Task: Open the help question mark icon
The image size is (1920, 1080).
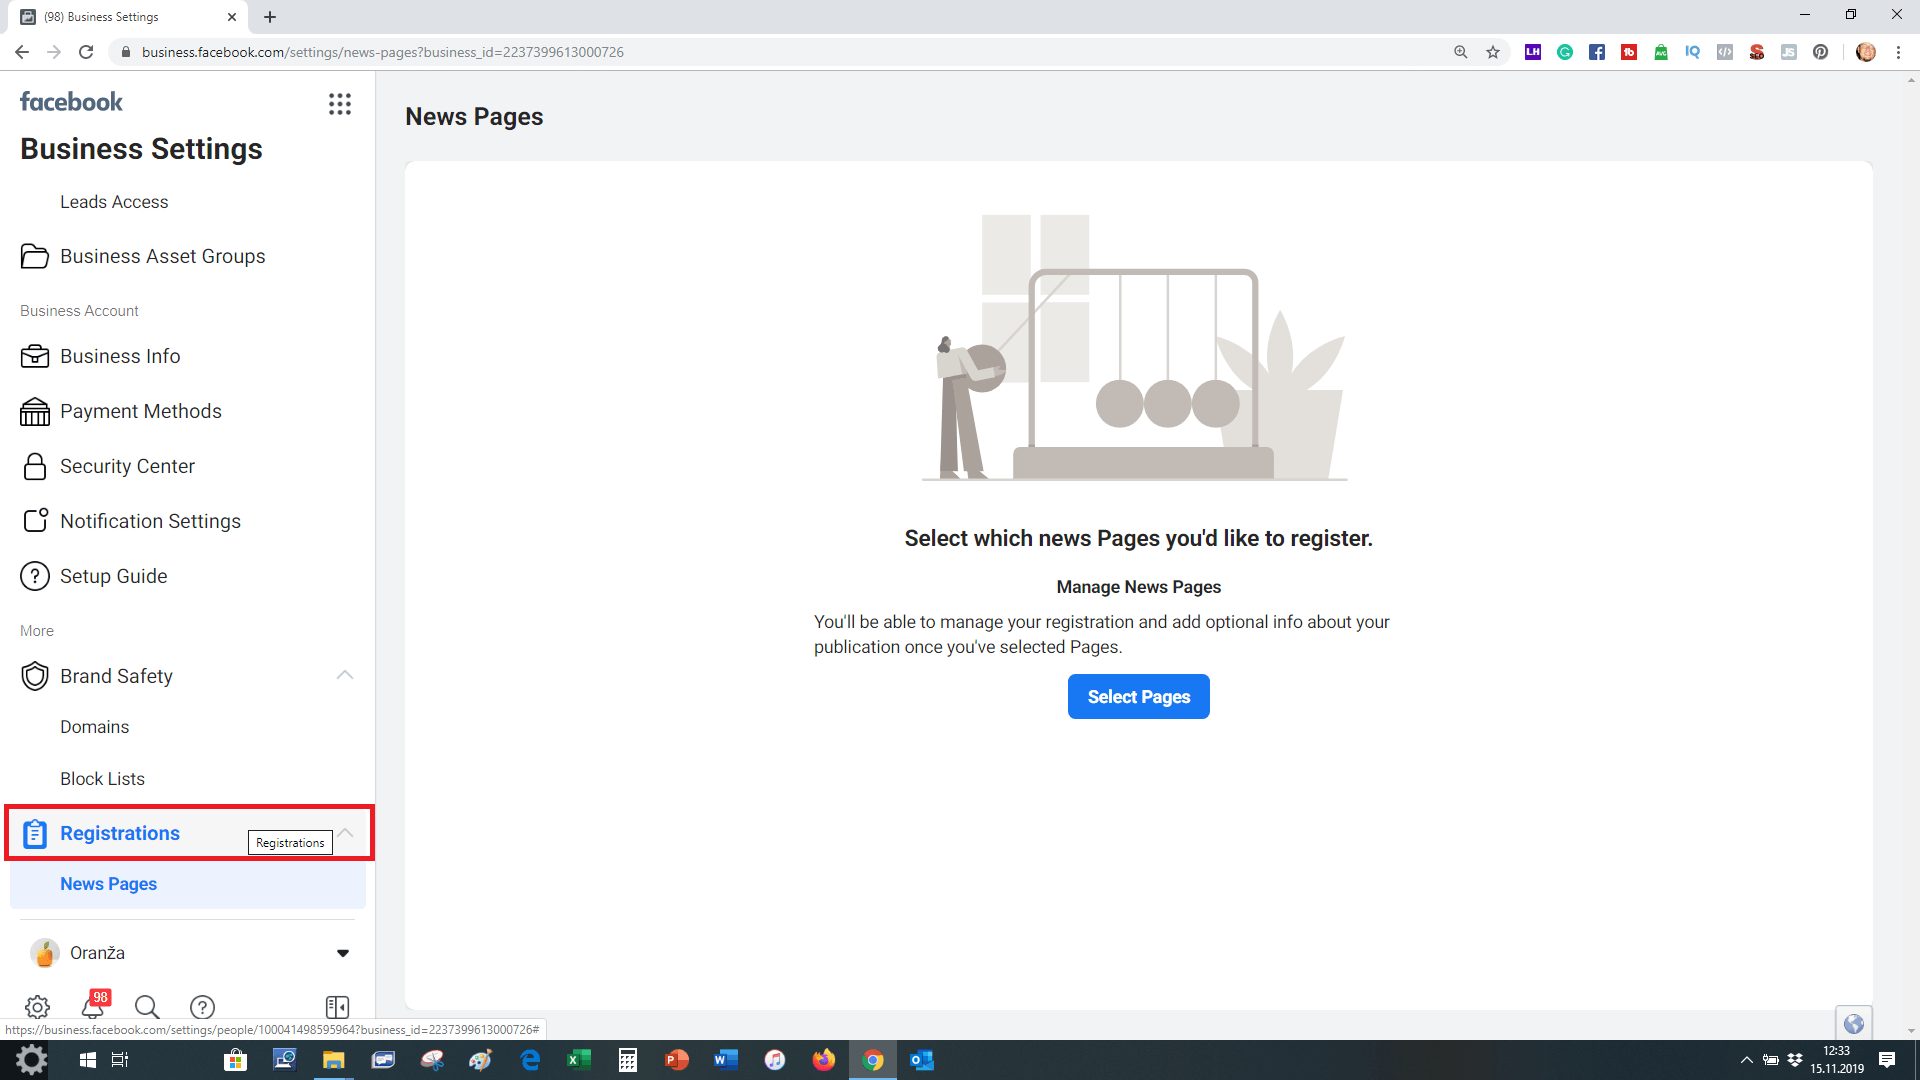Action: pyautogui.click(x=202, y=1007)
